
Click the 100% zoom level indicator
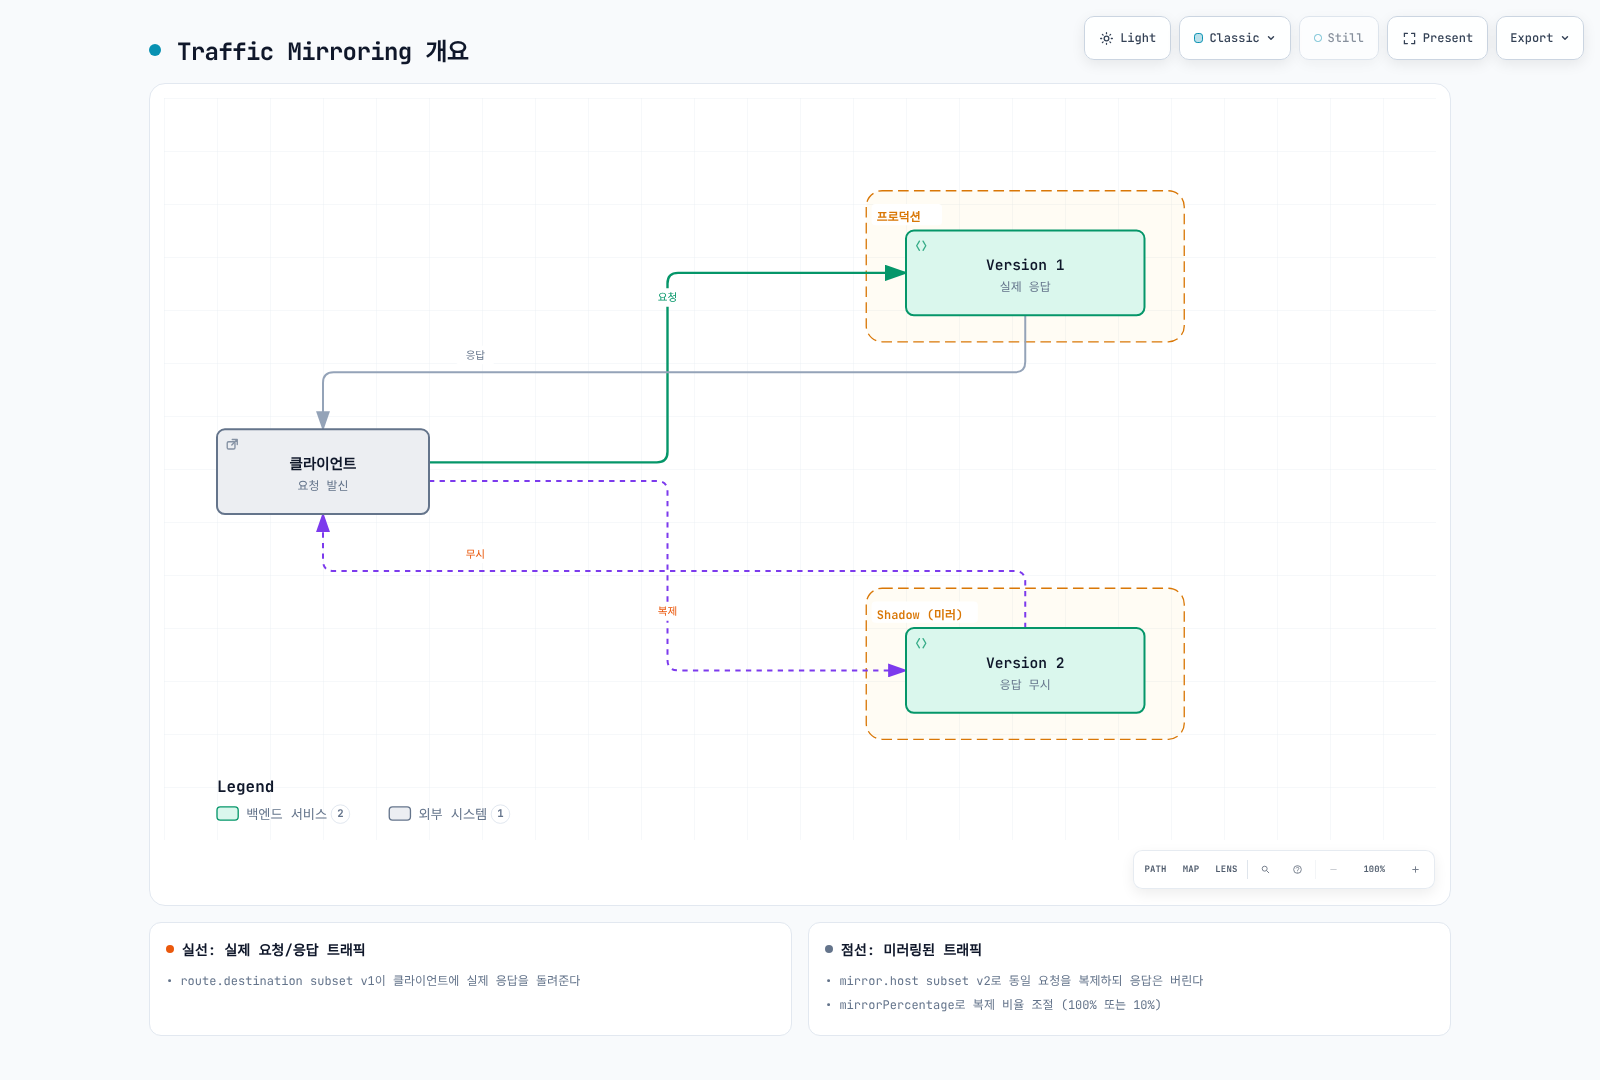tap(1374, 869)
